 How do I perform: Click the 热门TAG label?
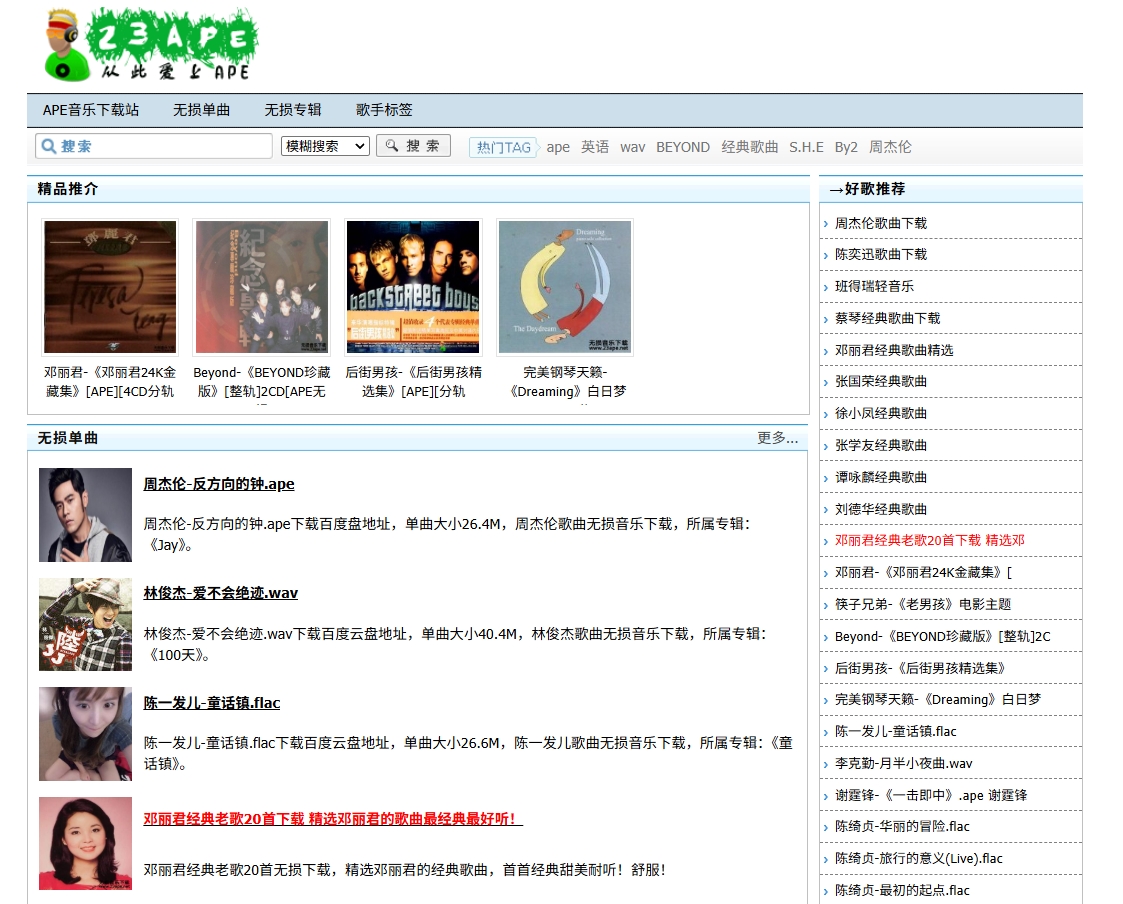coord(503,146)
